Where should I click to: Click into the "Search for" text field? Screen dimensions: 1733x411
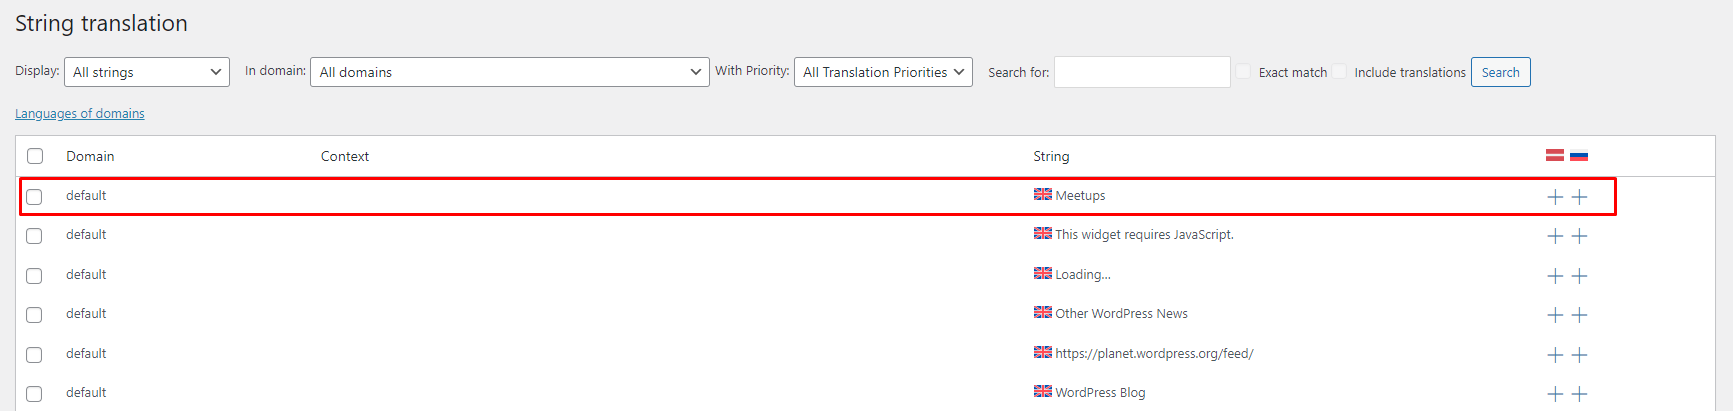[x=1142, y=72]
